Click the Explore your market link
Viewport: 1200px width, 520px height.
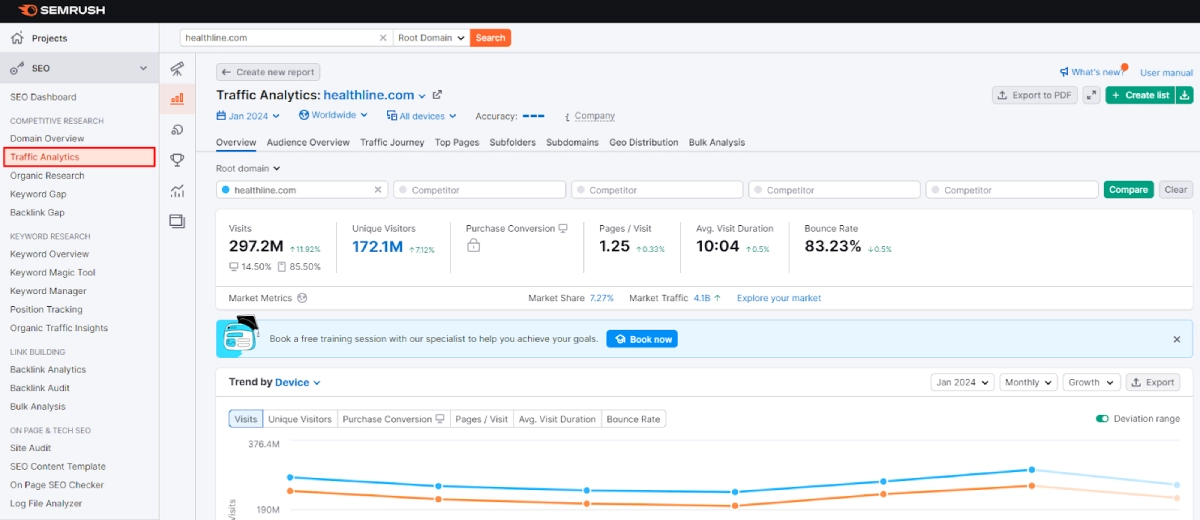779,298
